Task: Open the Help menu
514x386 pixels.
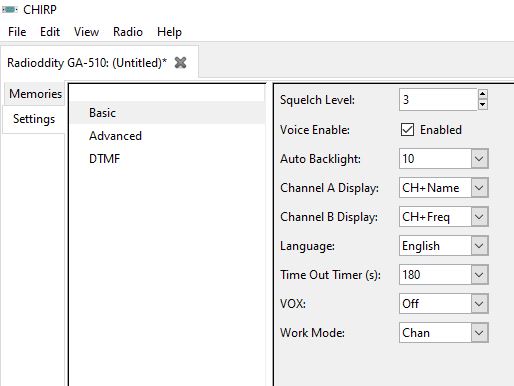Action: click(169, 32)
